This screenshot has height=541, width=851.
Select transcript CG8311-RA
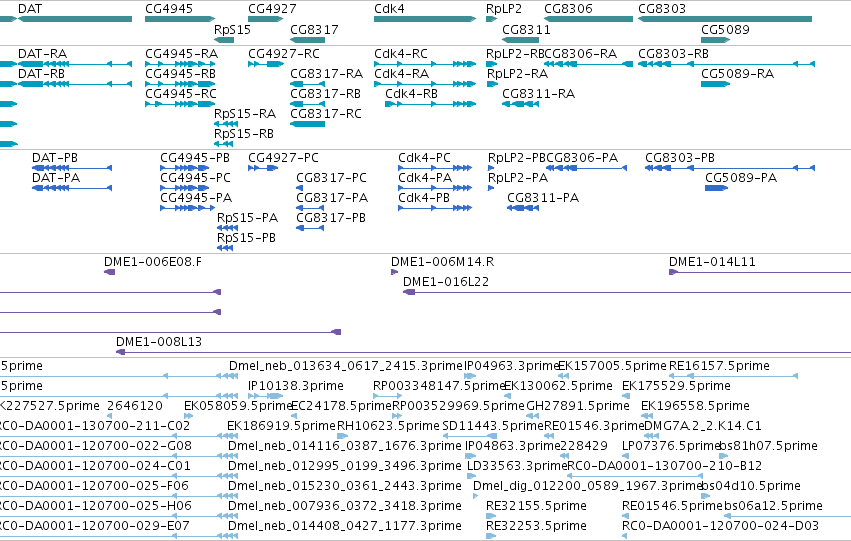tap(520, 104)
